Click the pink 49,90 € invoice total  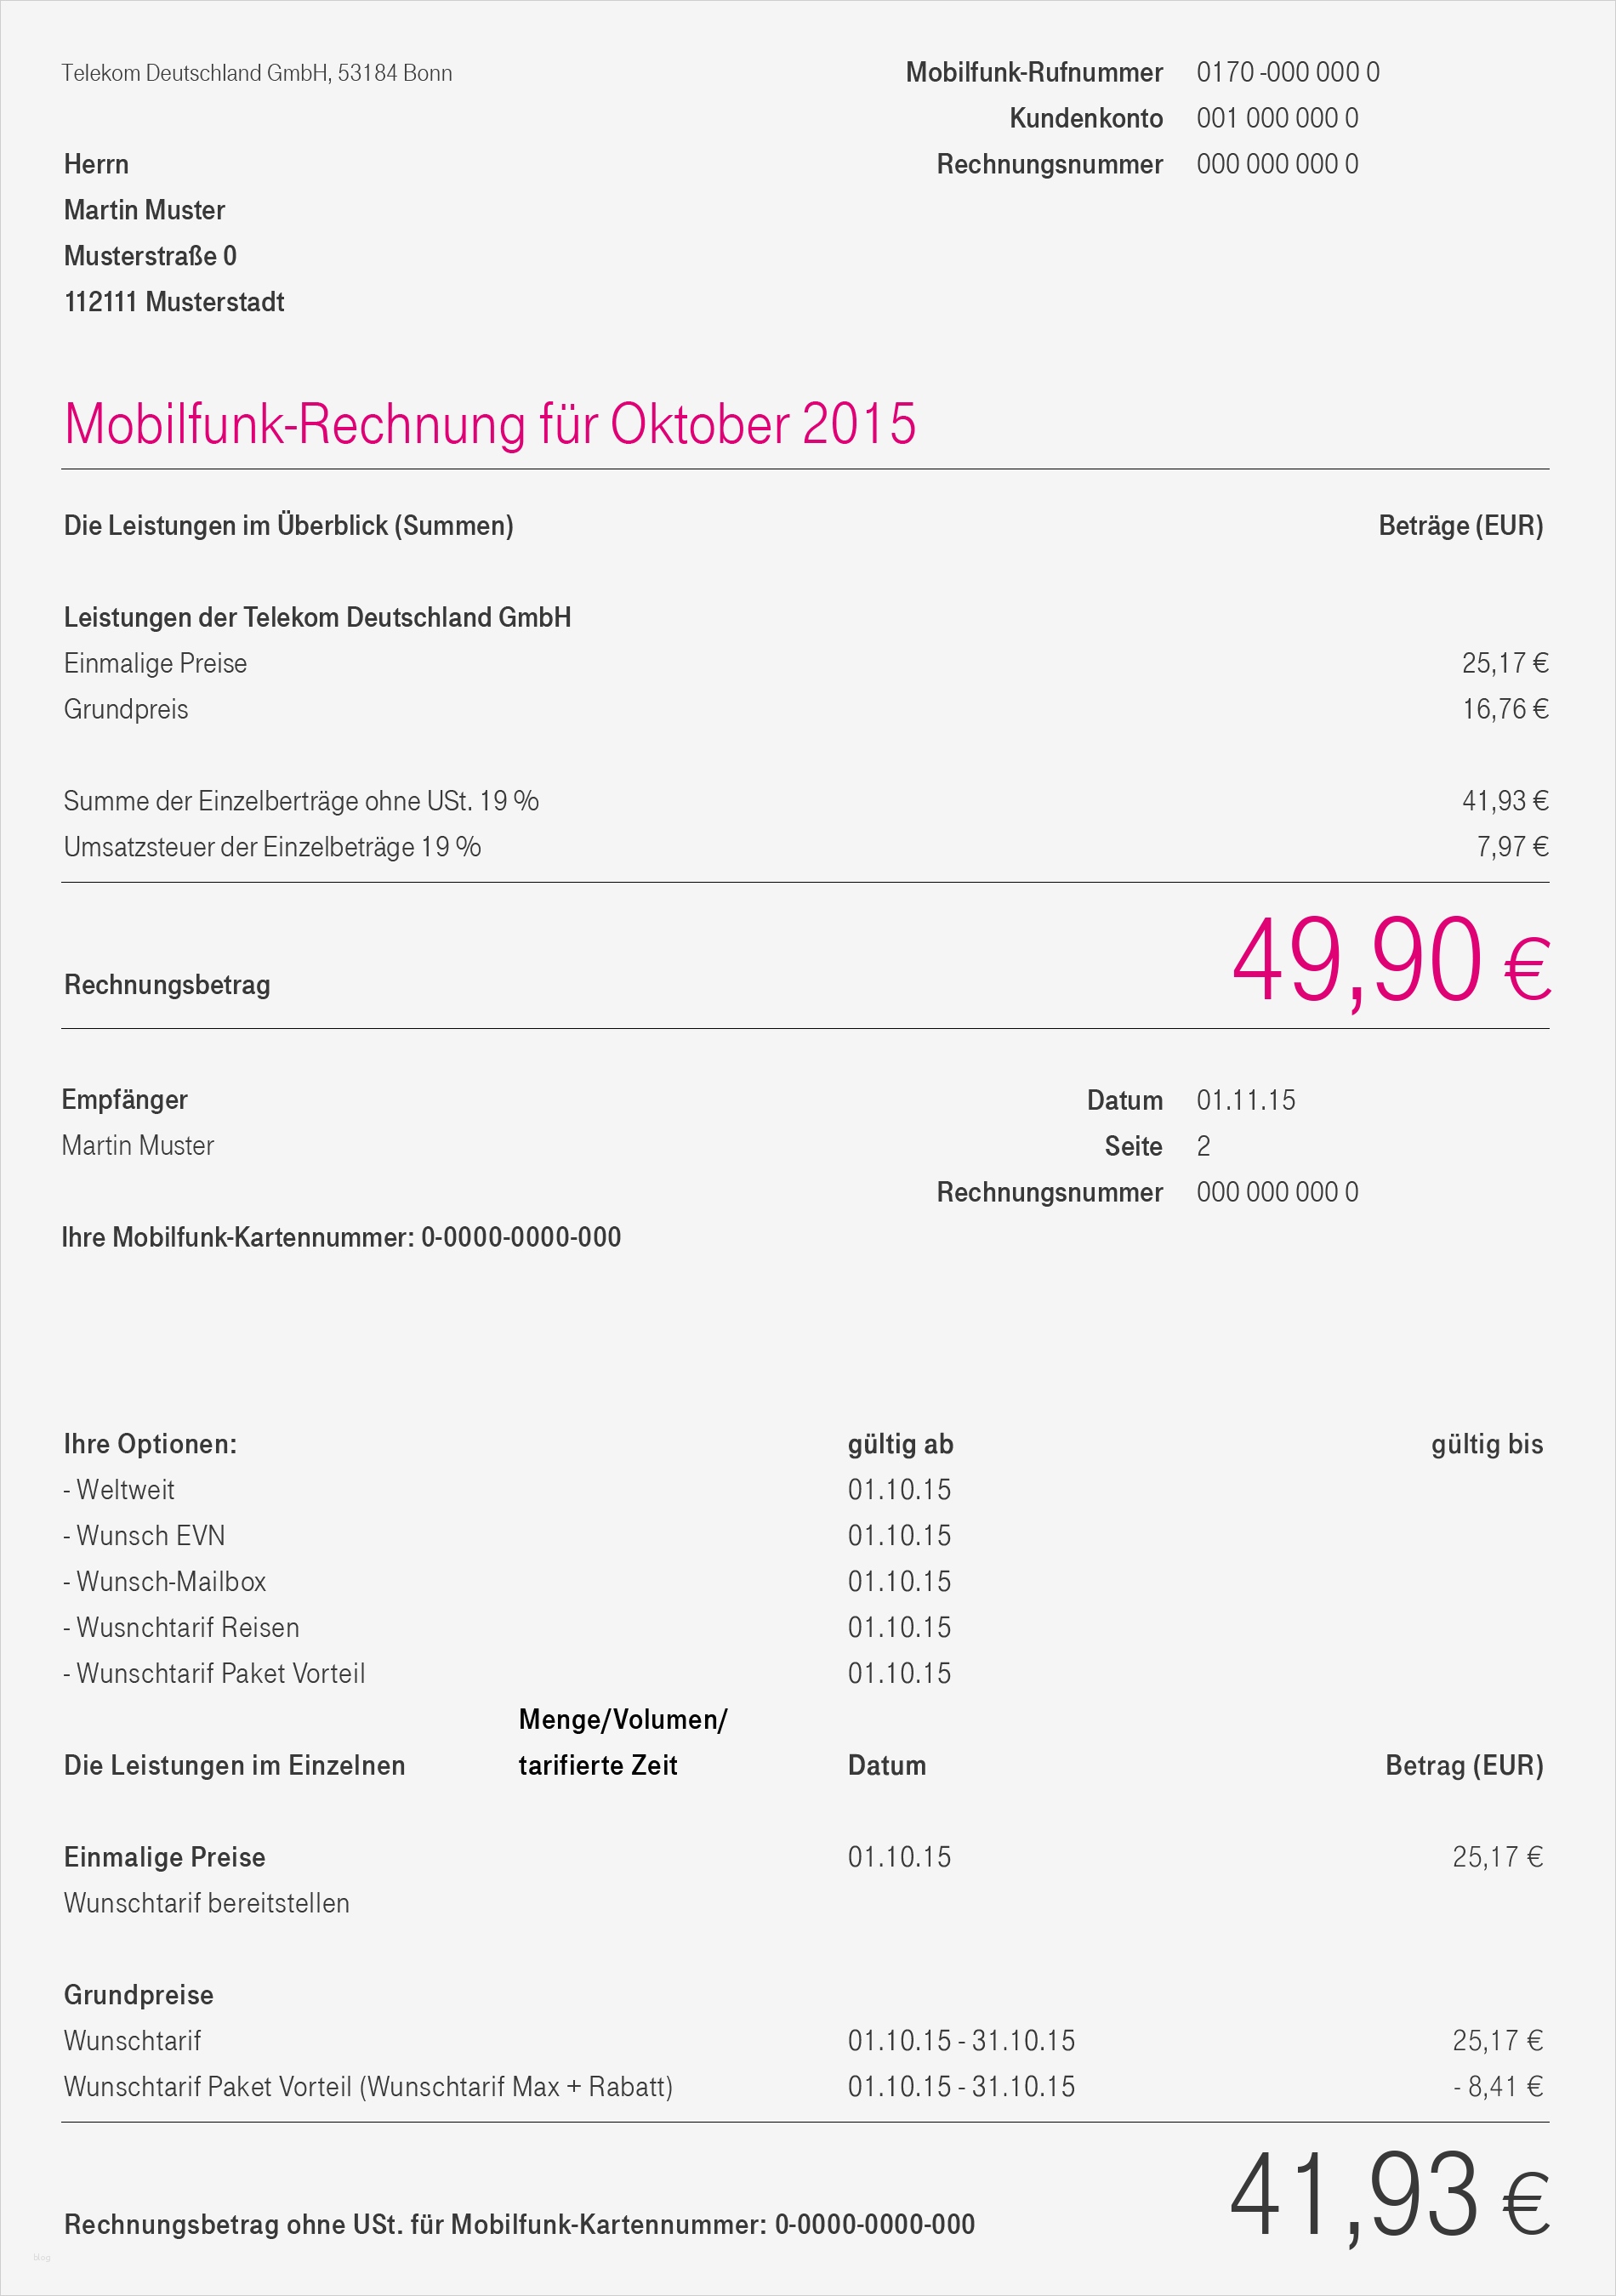pyautogui.click(x=1390, y=962)
